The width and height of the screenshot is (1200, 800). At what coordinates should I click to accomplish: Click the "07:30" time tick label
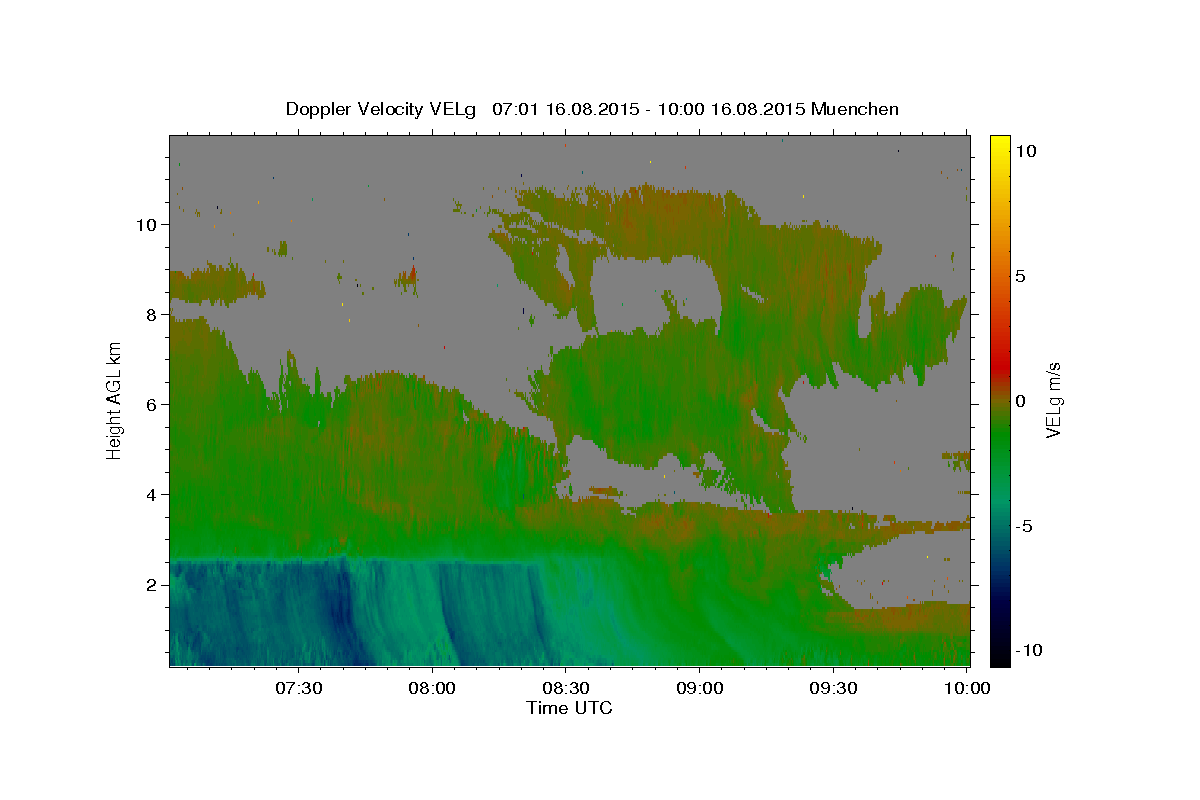pyautogui.click(x=298, y=689)
